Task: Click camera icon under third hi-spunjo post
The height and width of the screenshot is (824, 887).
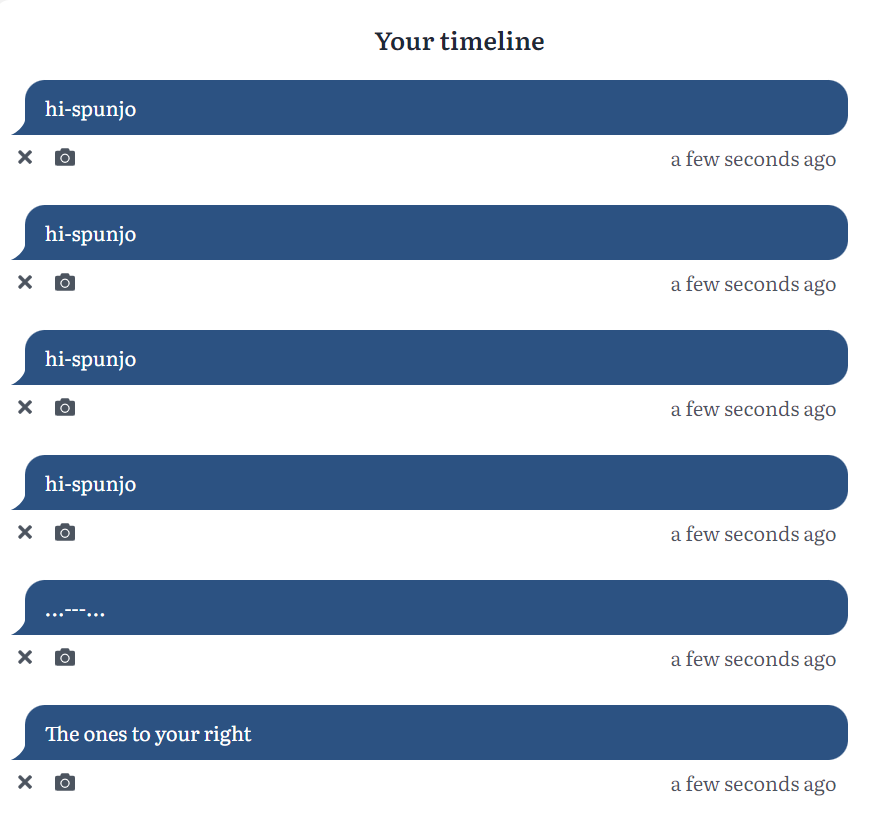Action: pos(65,407)
